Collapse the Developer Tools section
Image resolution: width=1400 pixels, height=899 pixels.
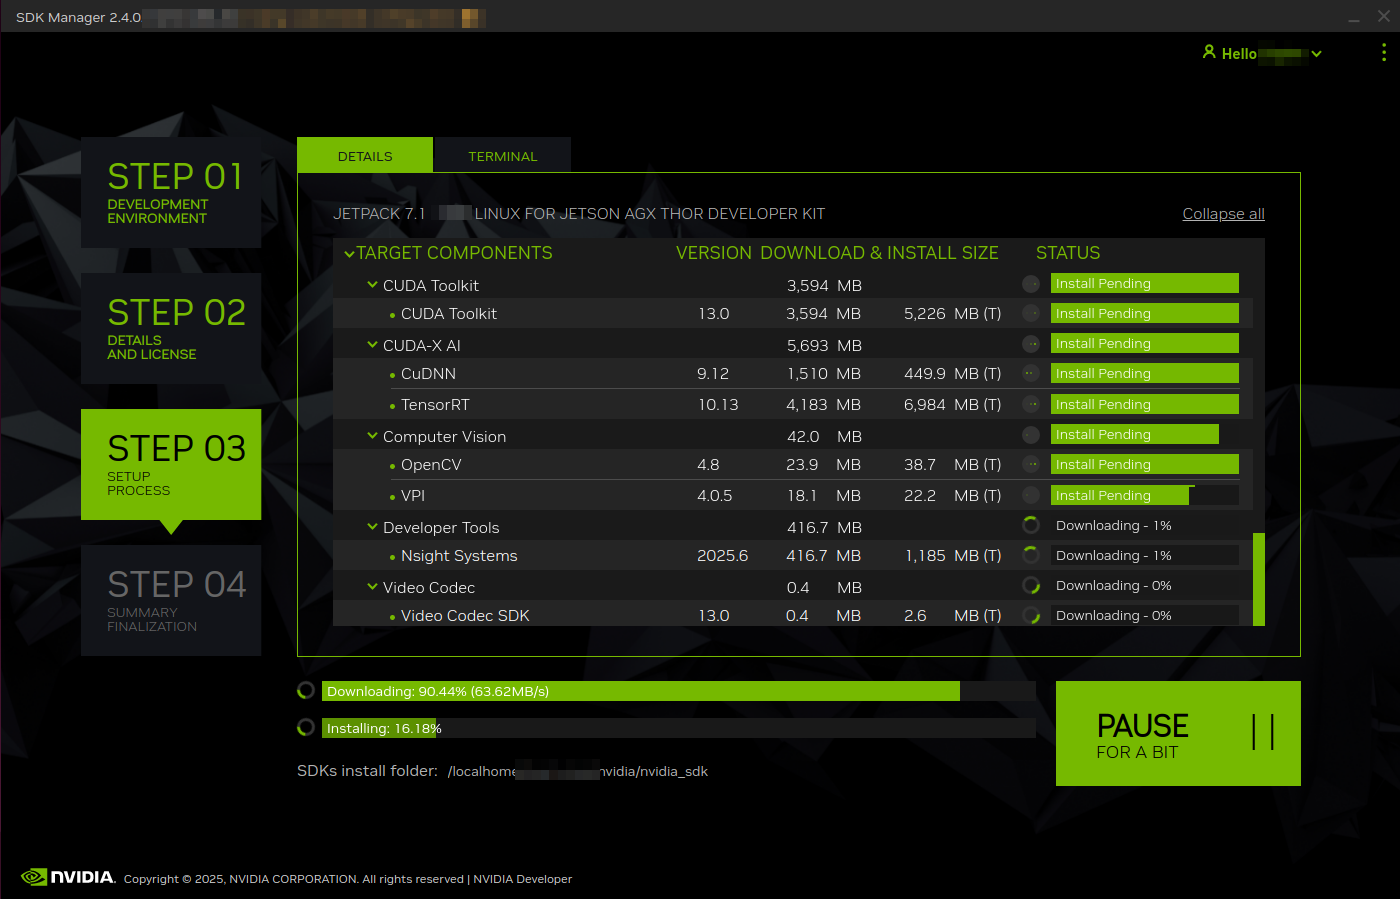(372, 527)
